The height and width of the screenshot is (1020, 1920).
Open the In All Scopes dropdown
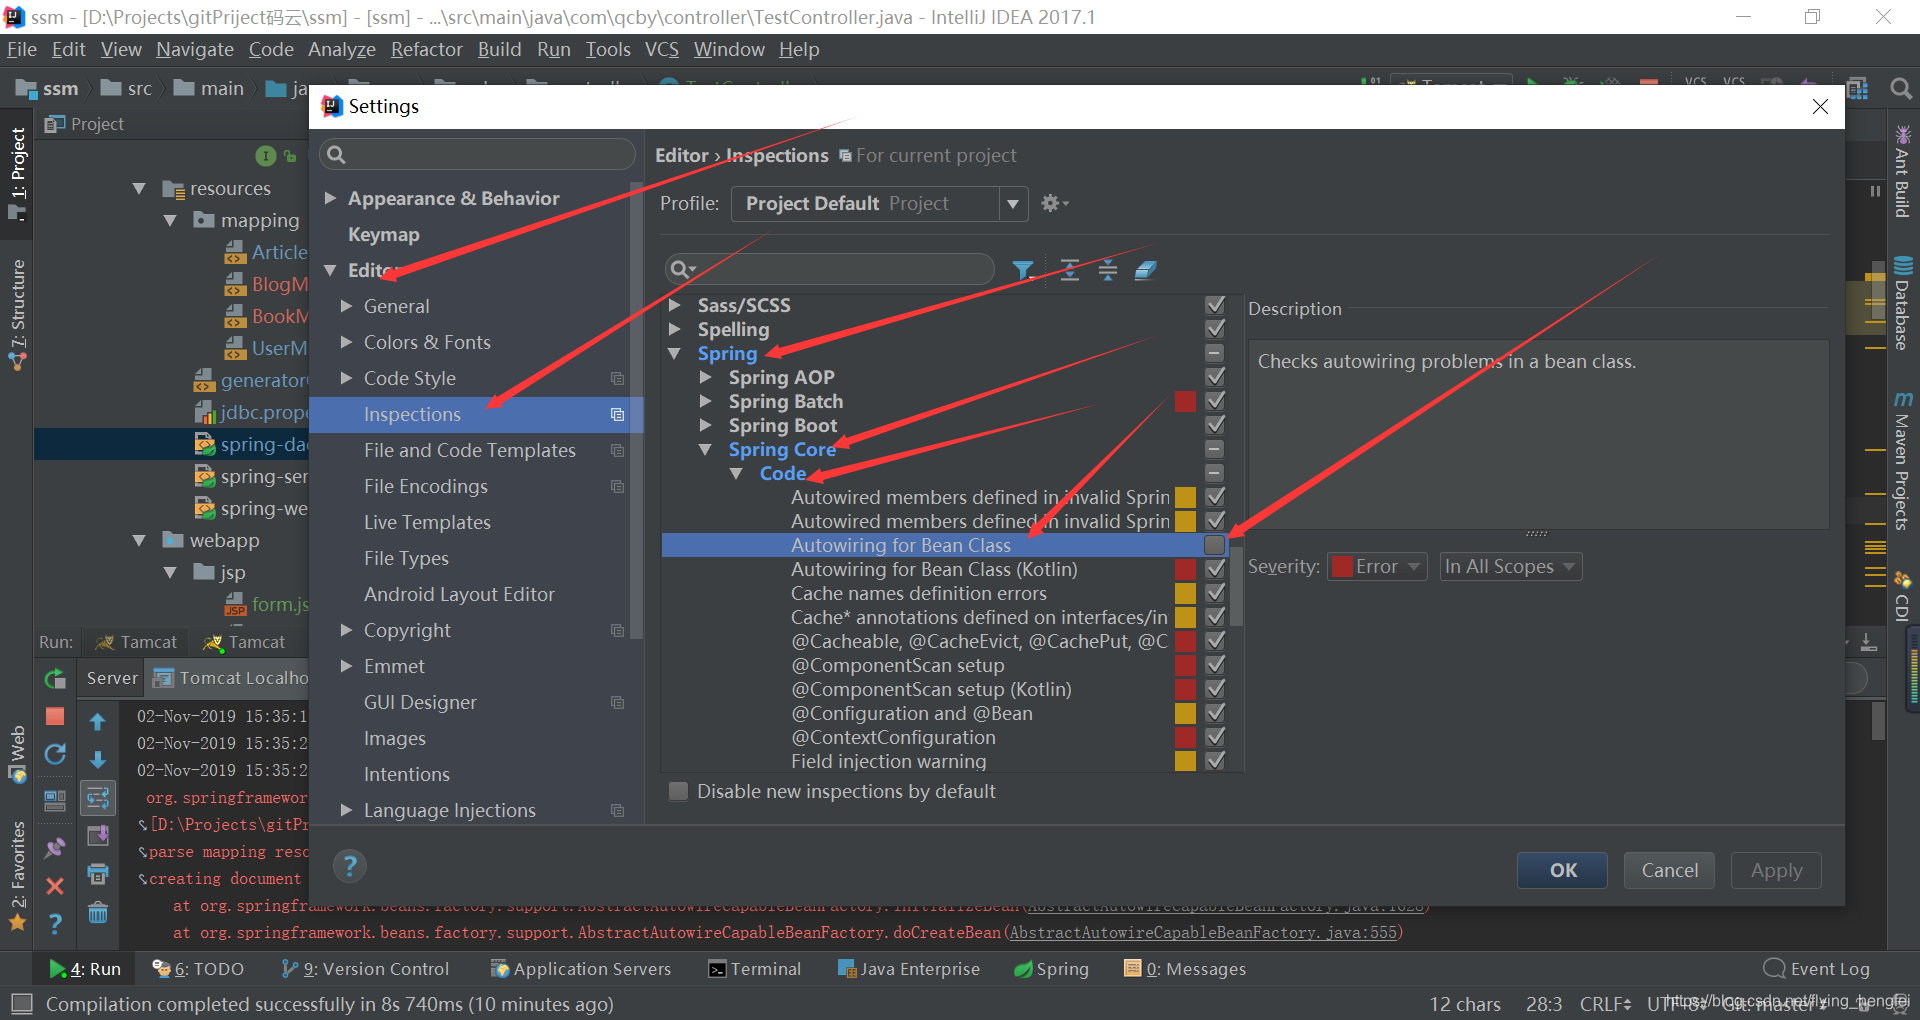pos(1510,567)
